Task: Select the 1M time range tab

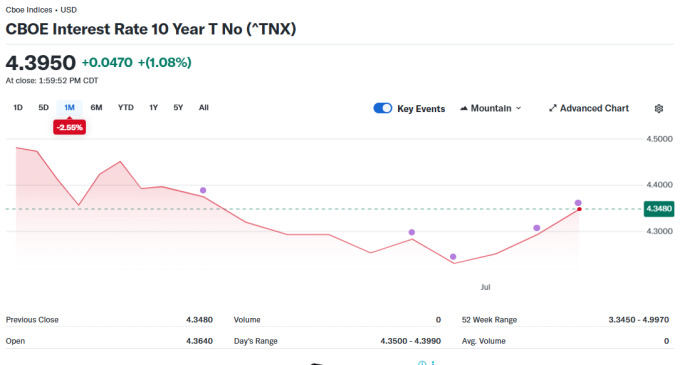Action: pyautogui.click(x=69, y=108)
